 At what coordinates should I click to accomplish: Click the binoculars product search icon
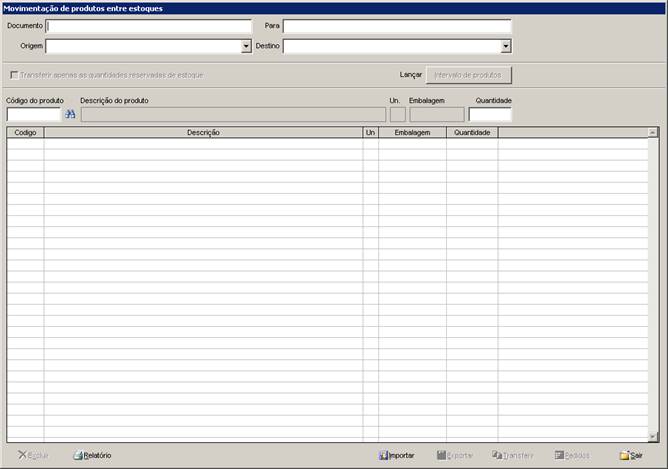(70, 114)
